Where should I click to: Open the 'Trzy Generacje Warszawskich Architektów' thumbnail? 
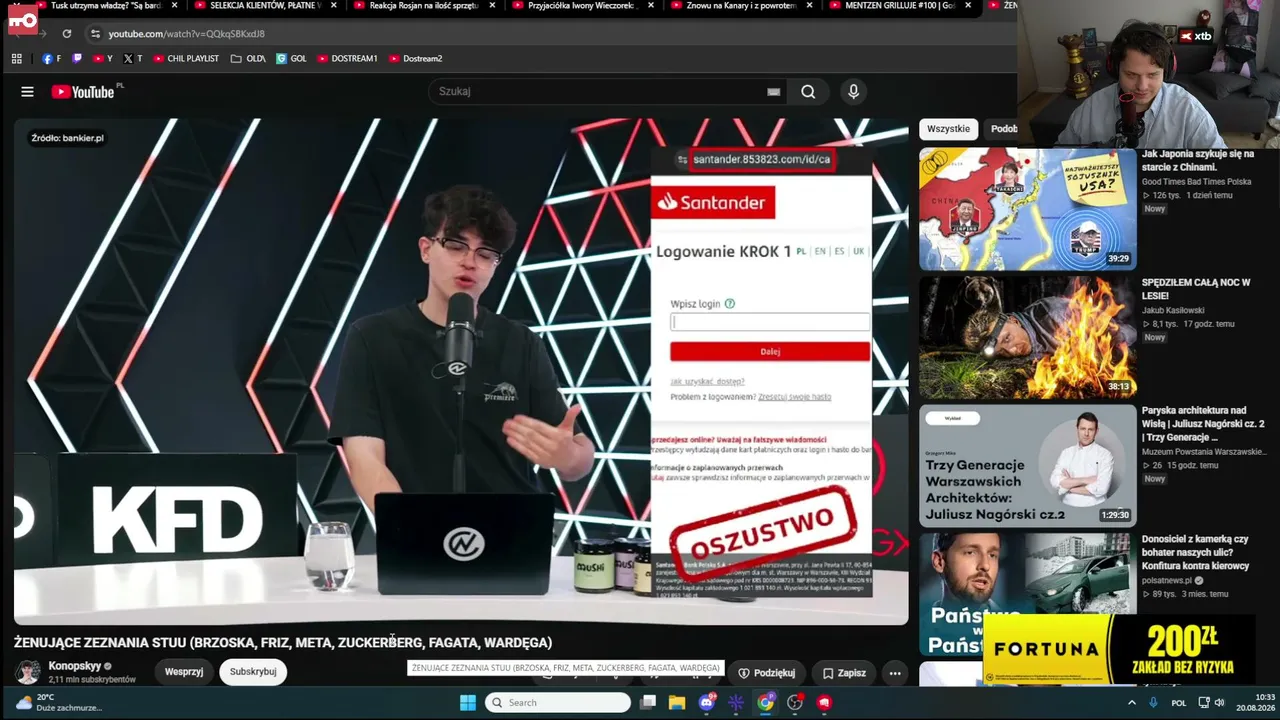pos(1027,466)
